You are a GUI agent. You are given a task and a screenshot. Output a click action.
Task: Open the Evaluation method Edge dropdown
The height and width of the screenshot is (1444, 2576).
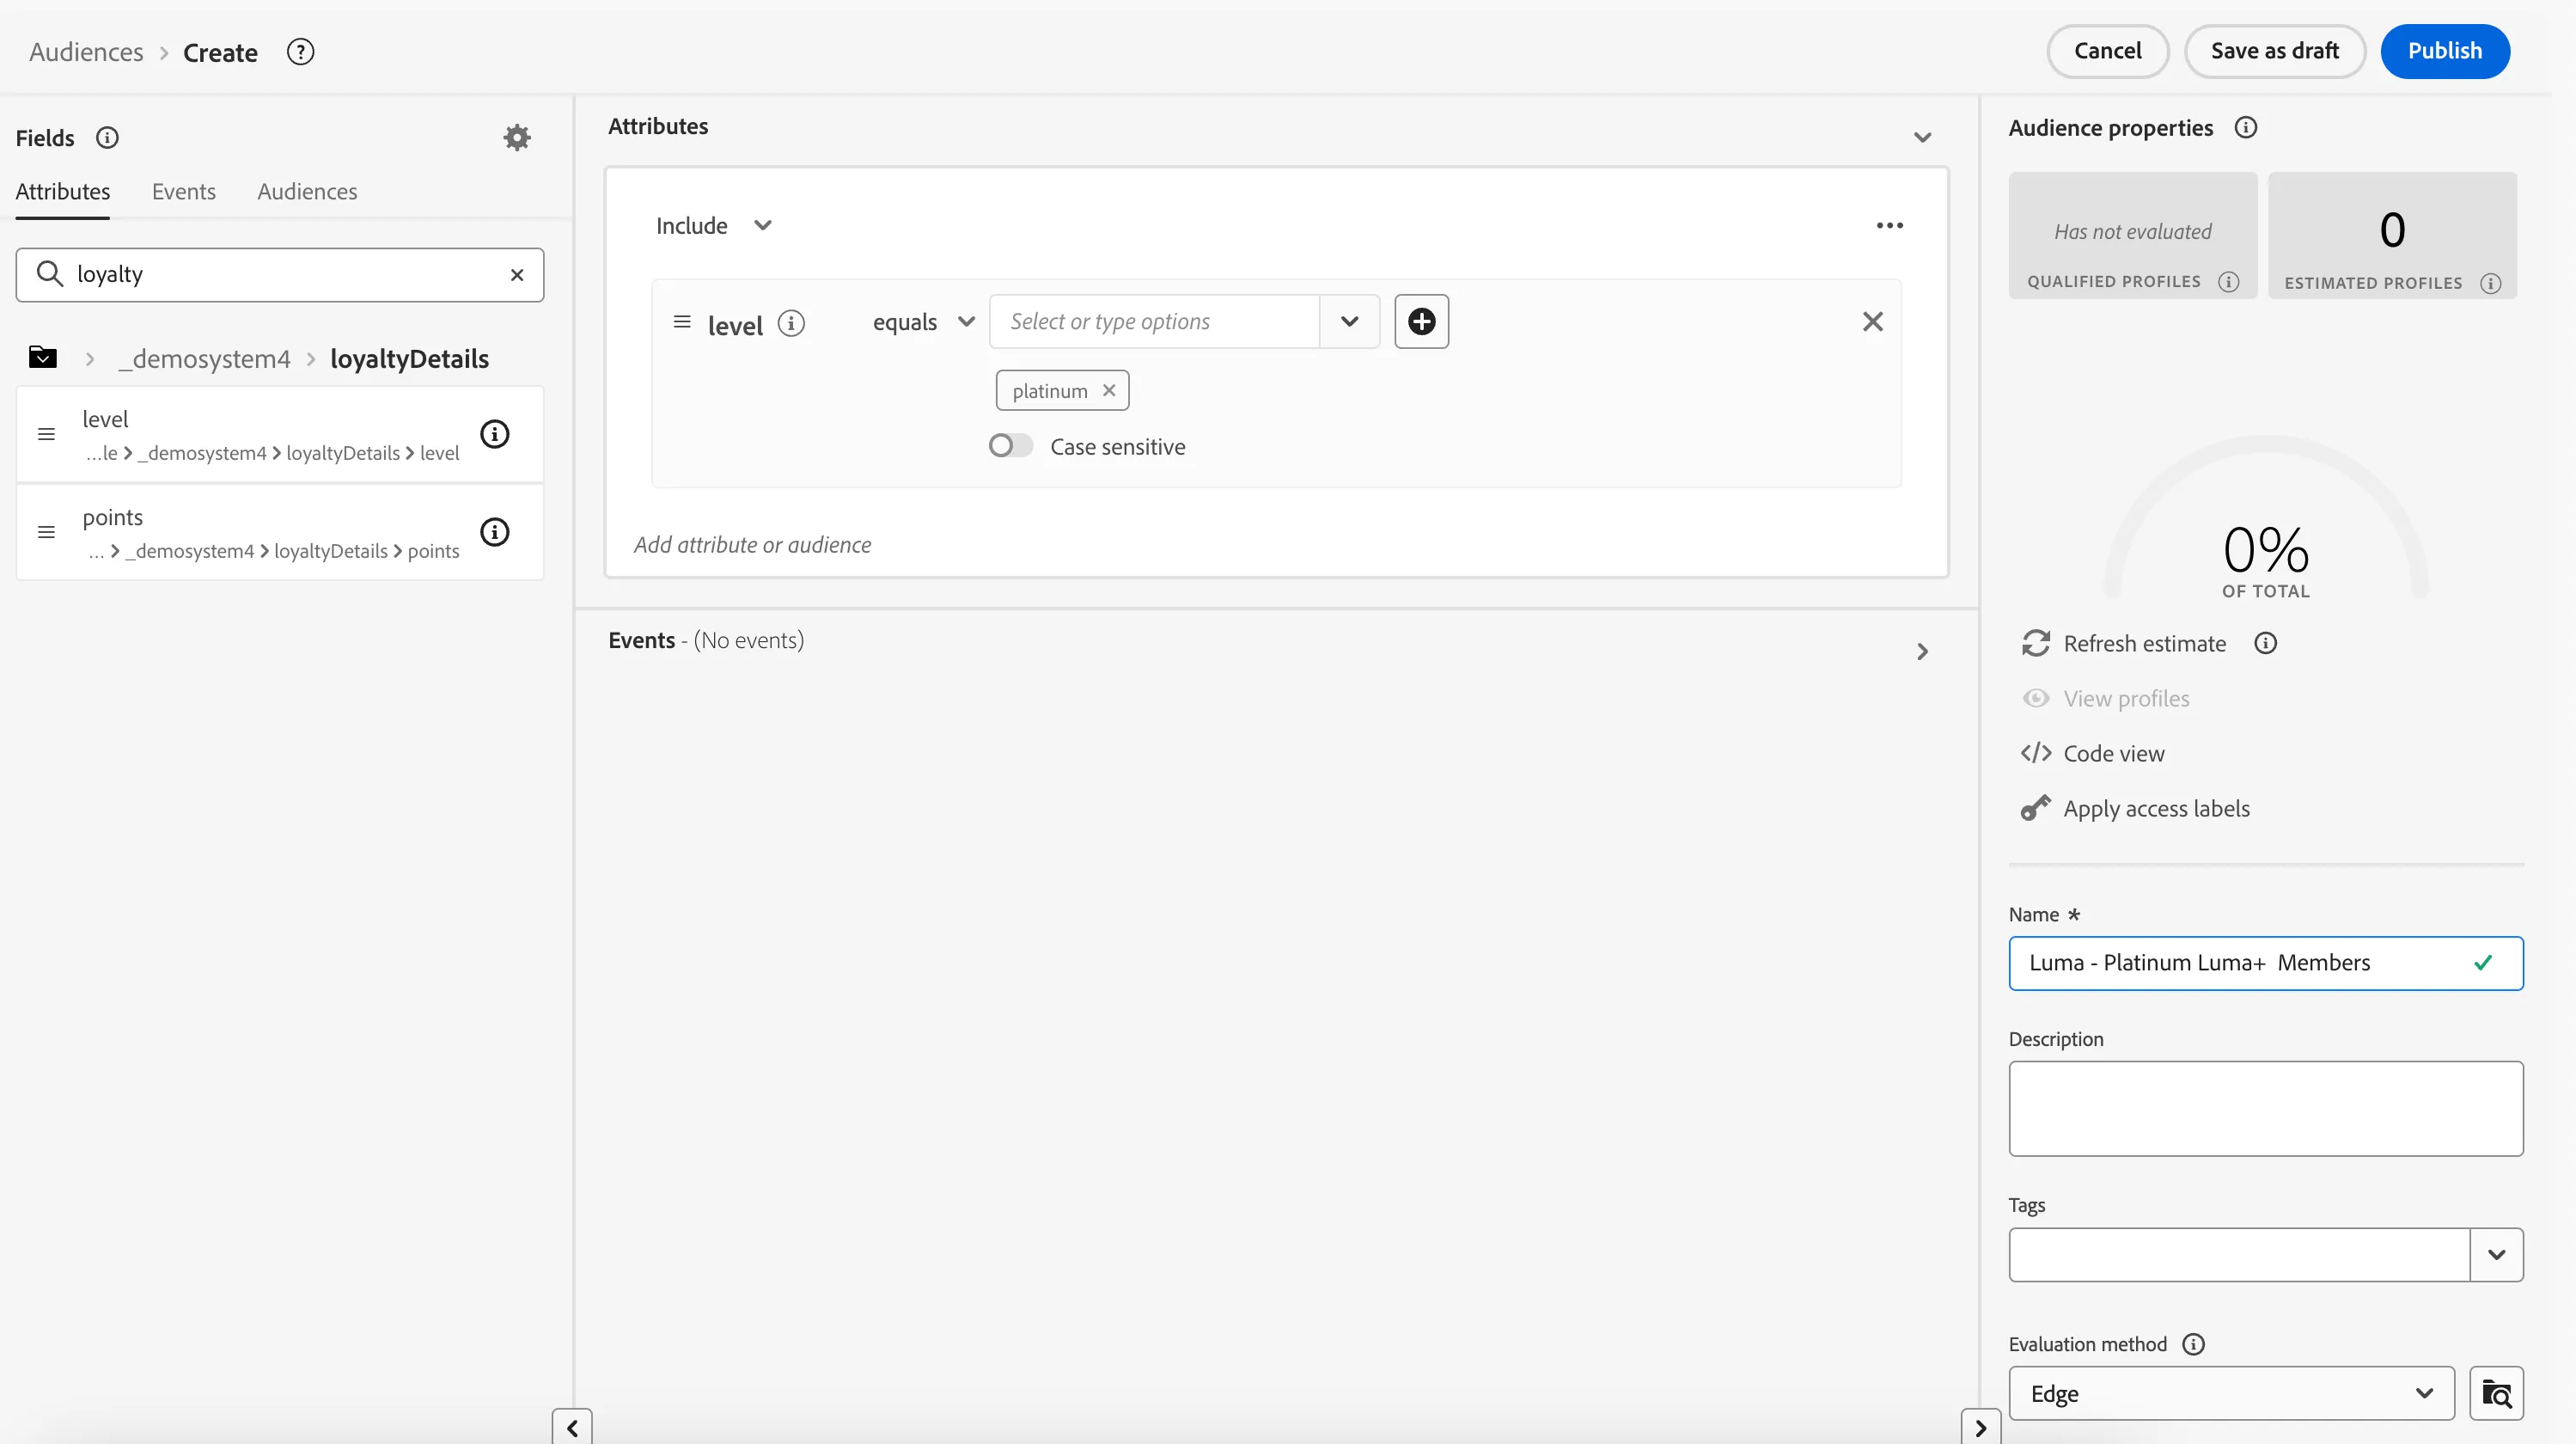click(x=2231, y=1393)
